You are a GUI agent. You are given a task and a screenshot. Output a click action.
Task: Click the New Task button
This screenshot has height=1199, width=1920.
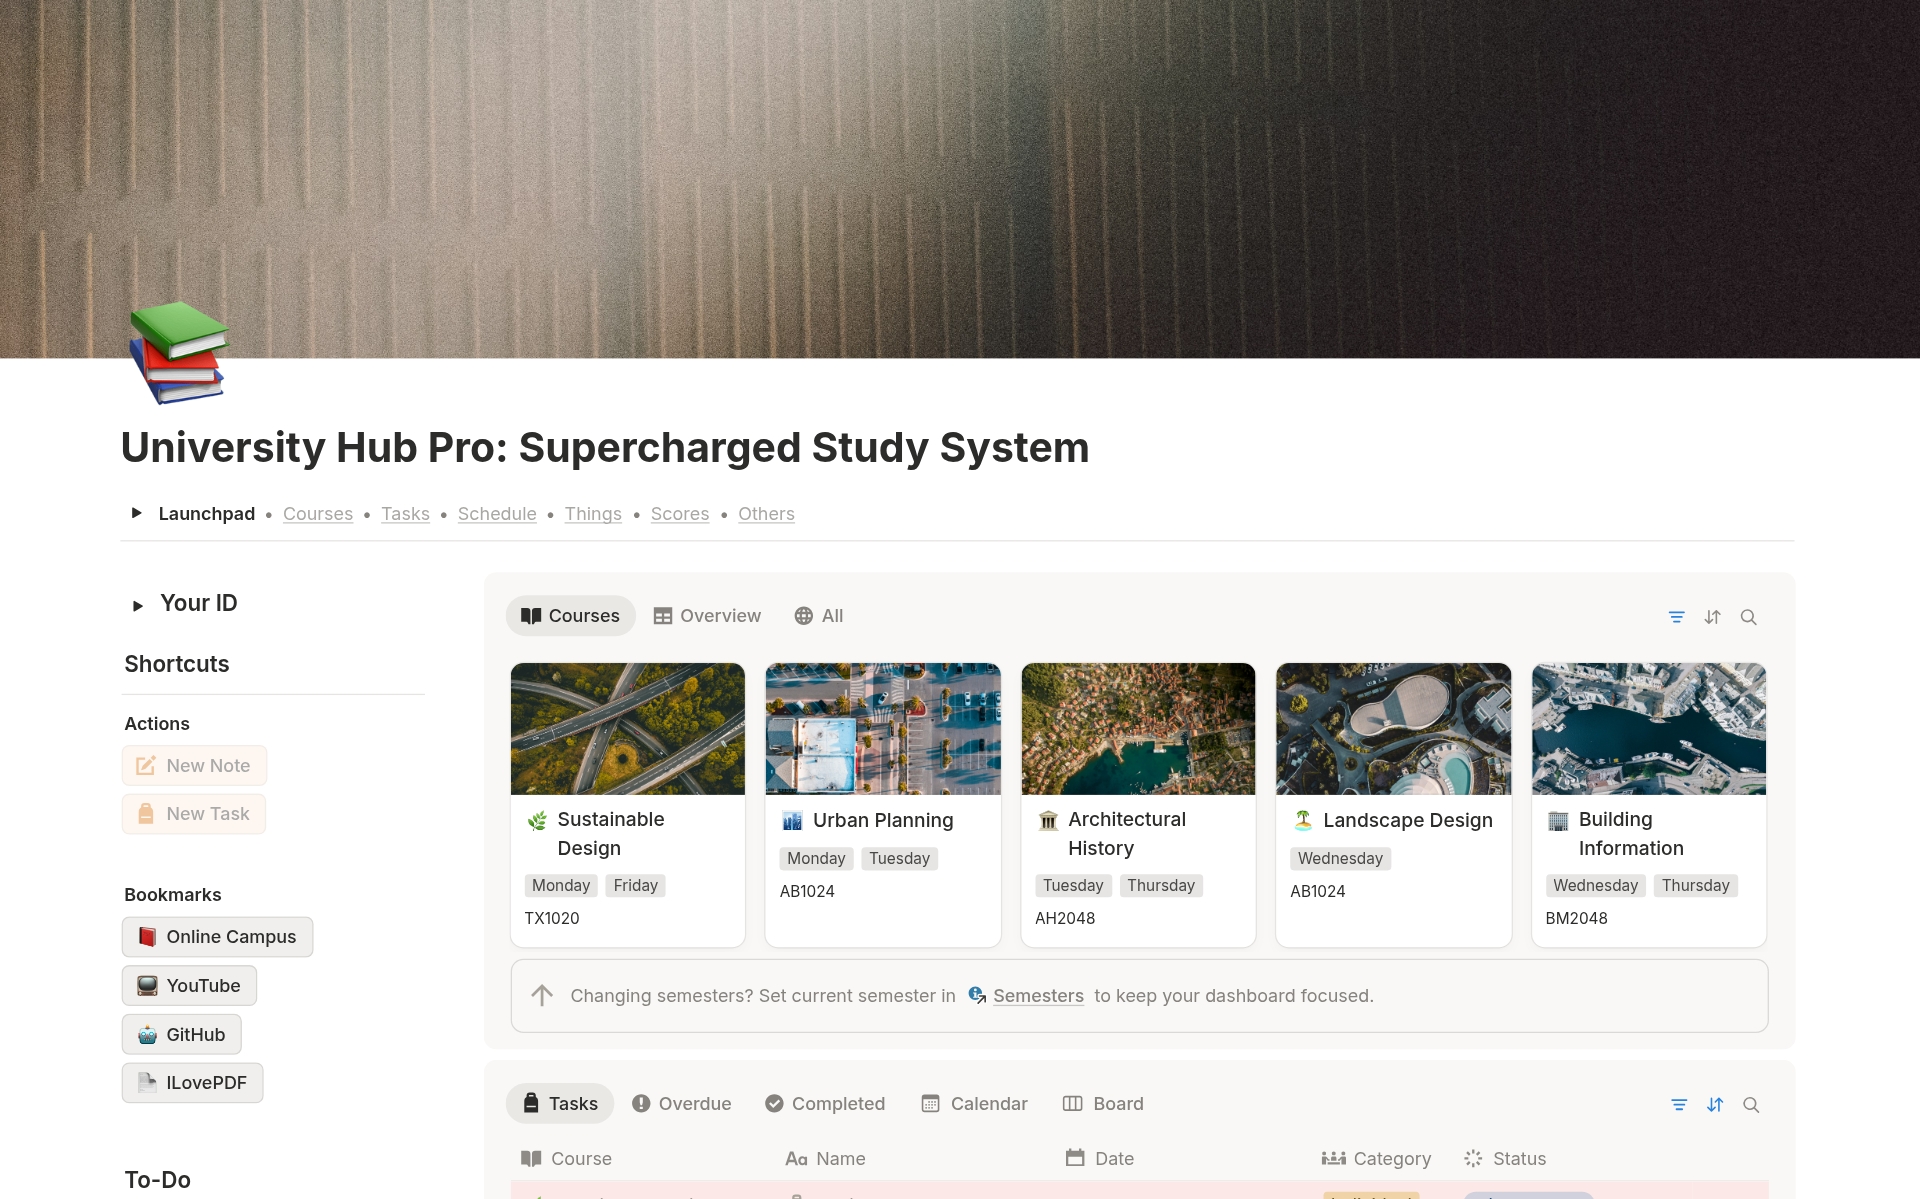[194, 814]
